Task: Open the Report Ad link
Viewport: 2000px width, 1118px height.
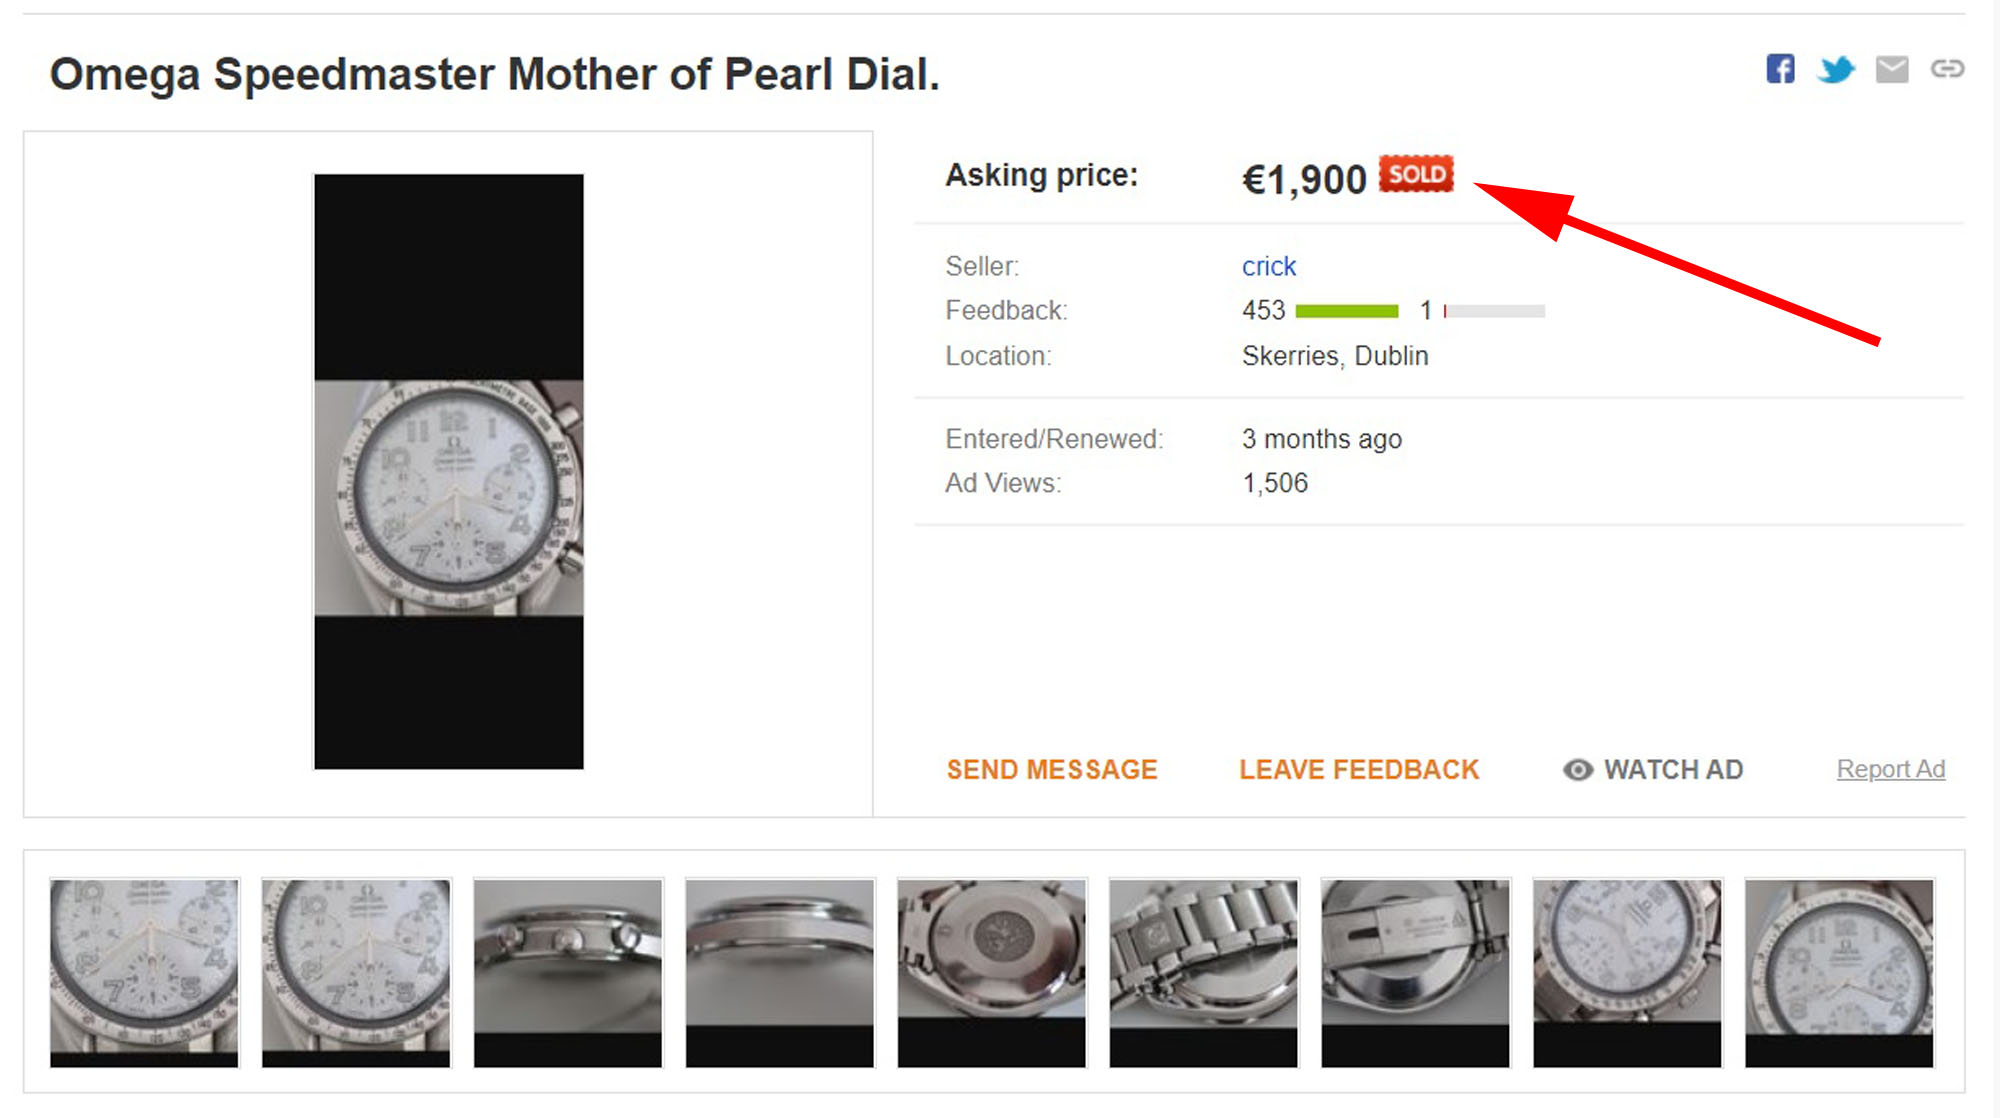Action: coord(1890,769)
